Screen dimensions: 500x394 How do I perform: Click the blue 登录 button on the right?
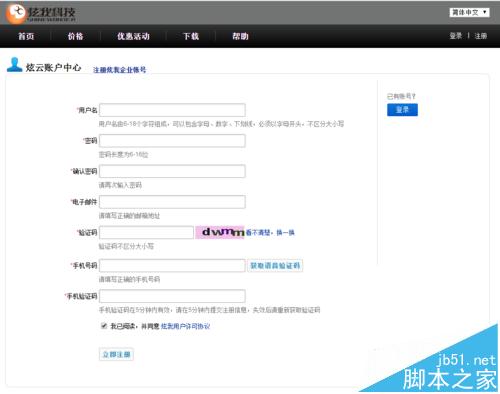click(402, 110)
